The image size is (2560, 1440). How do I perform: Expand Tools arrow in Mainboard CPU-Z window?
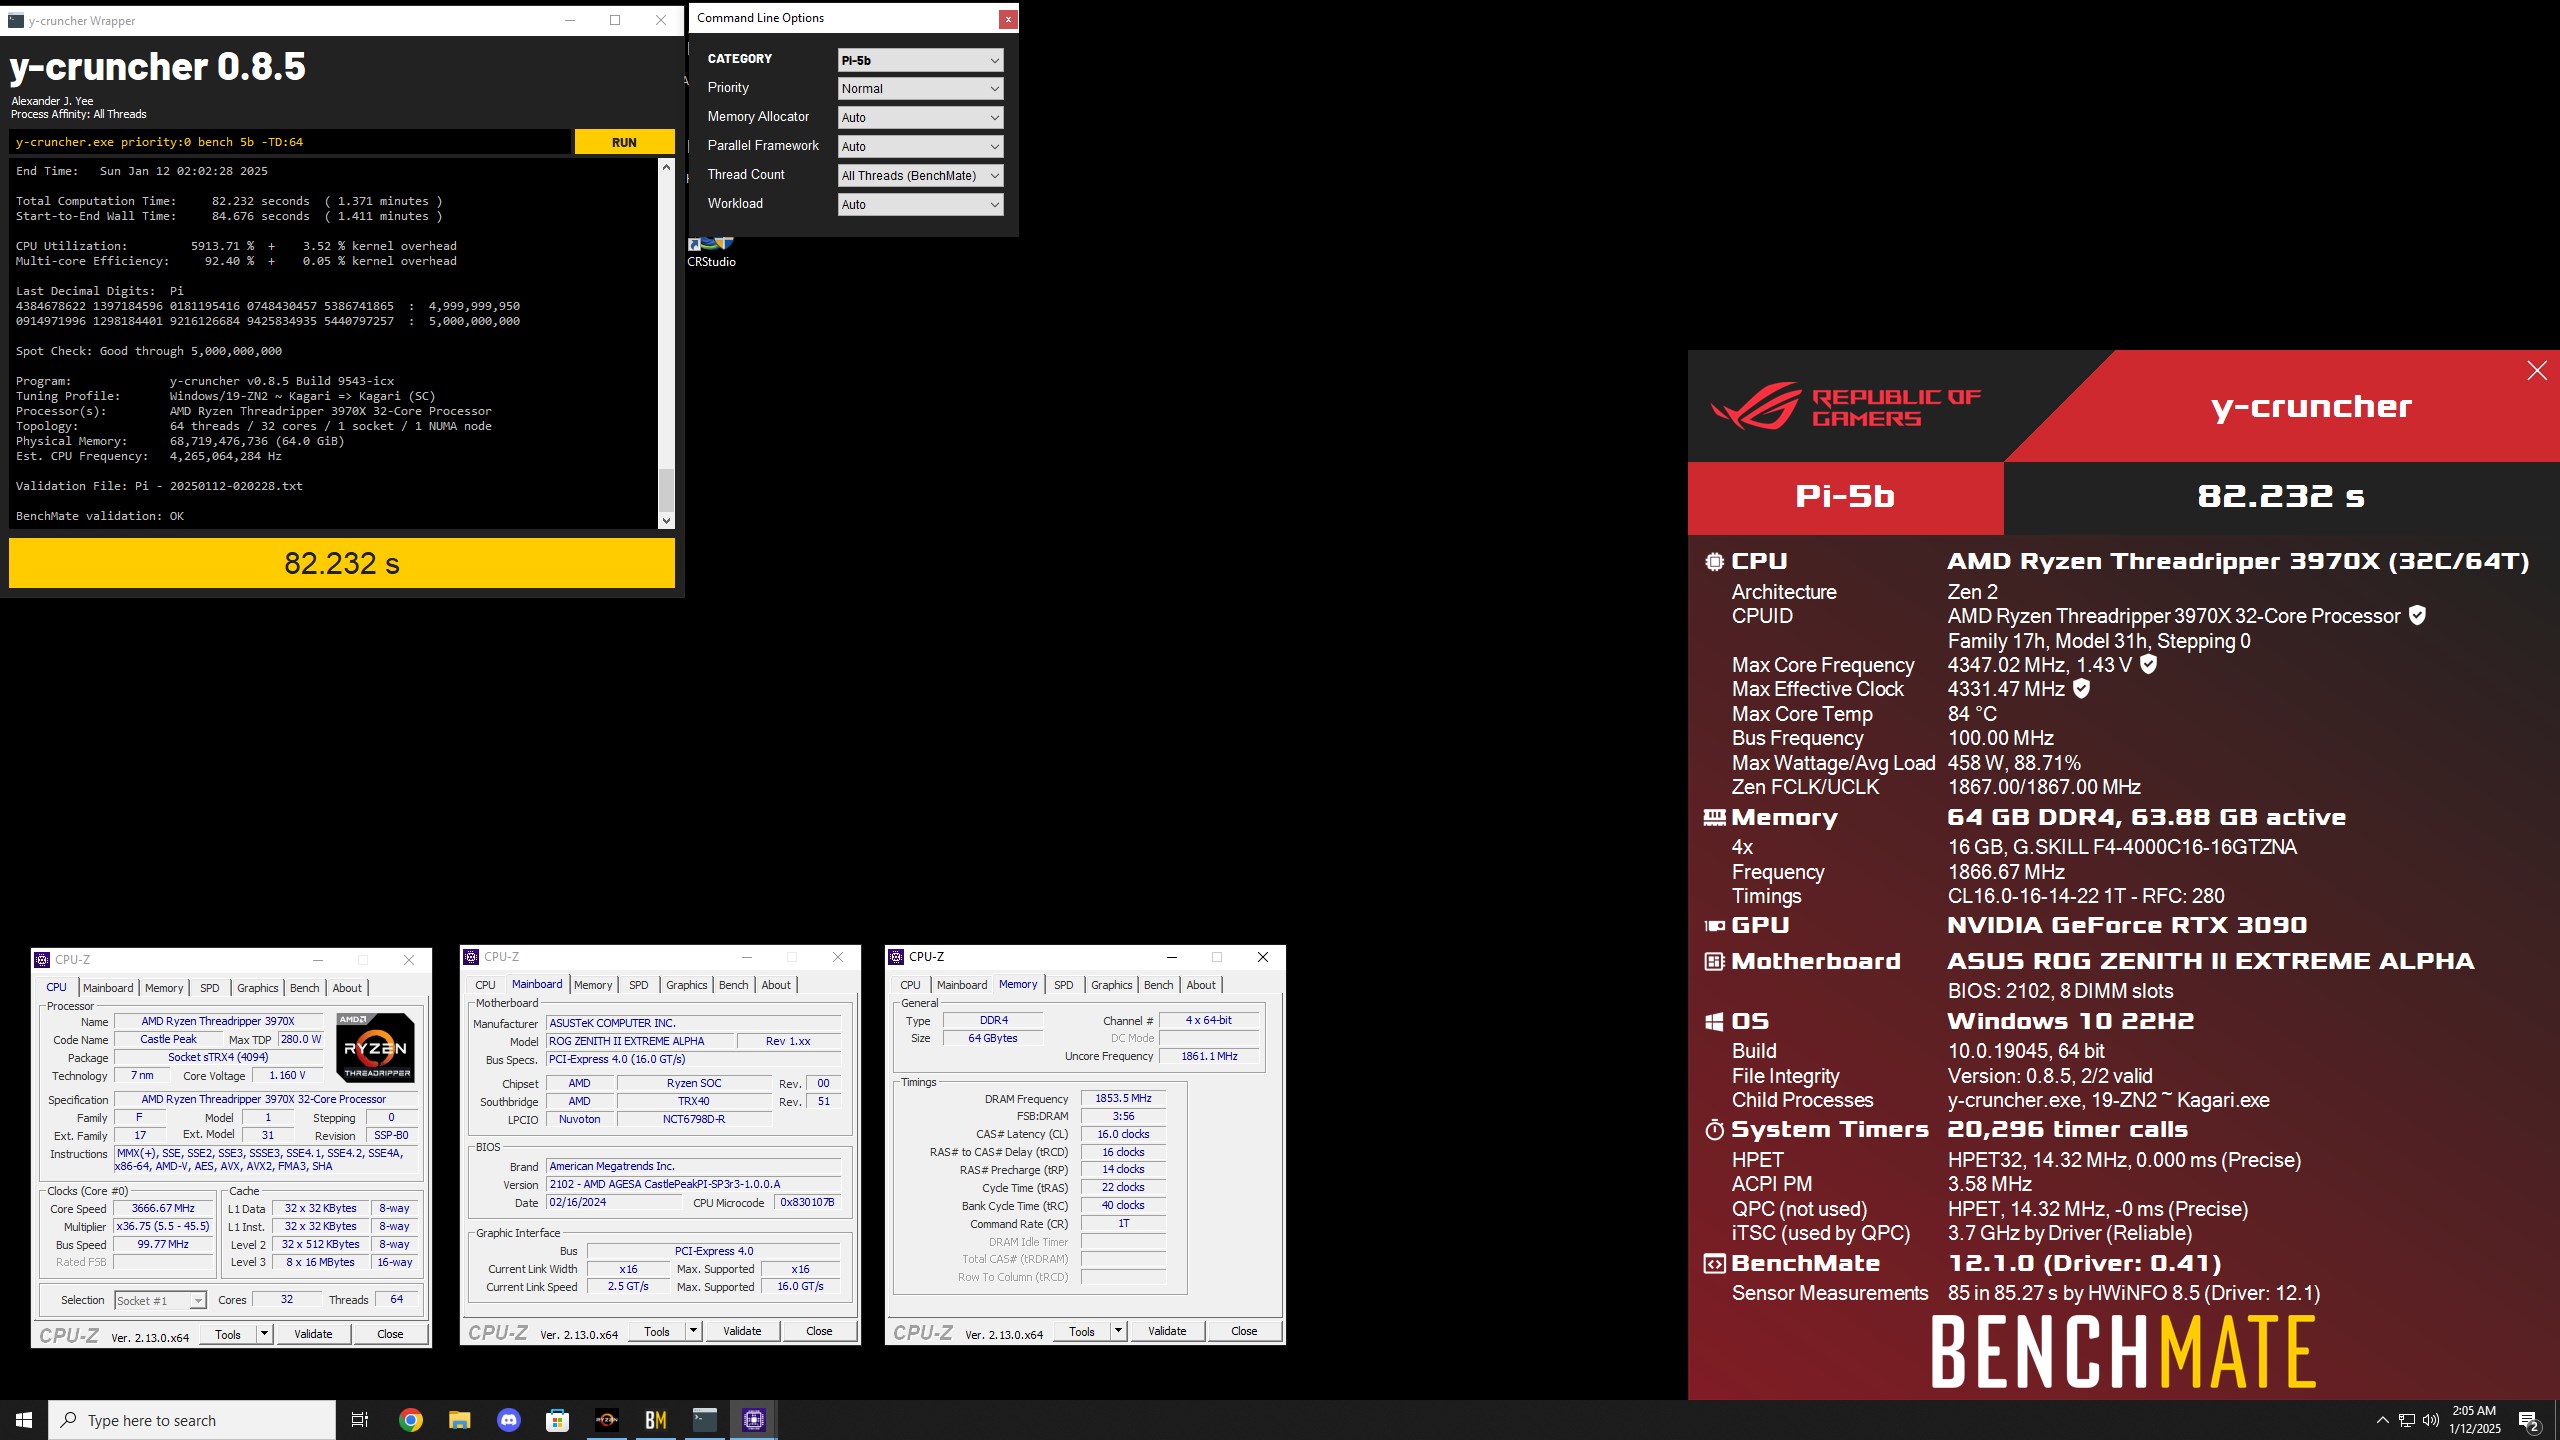[x=693, y=1331]
